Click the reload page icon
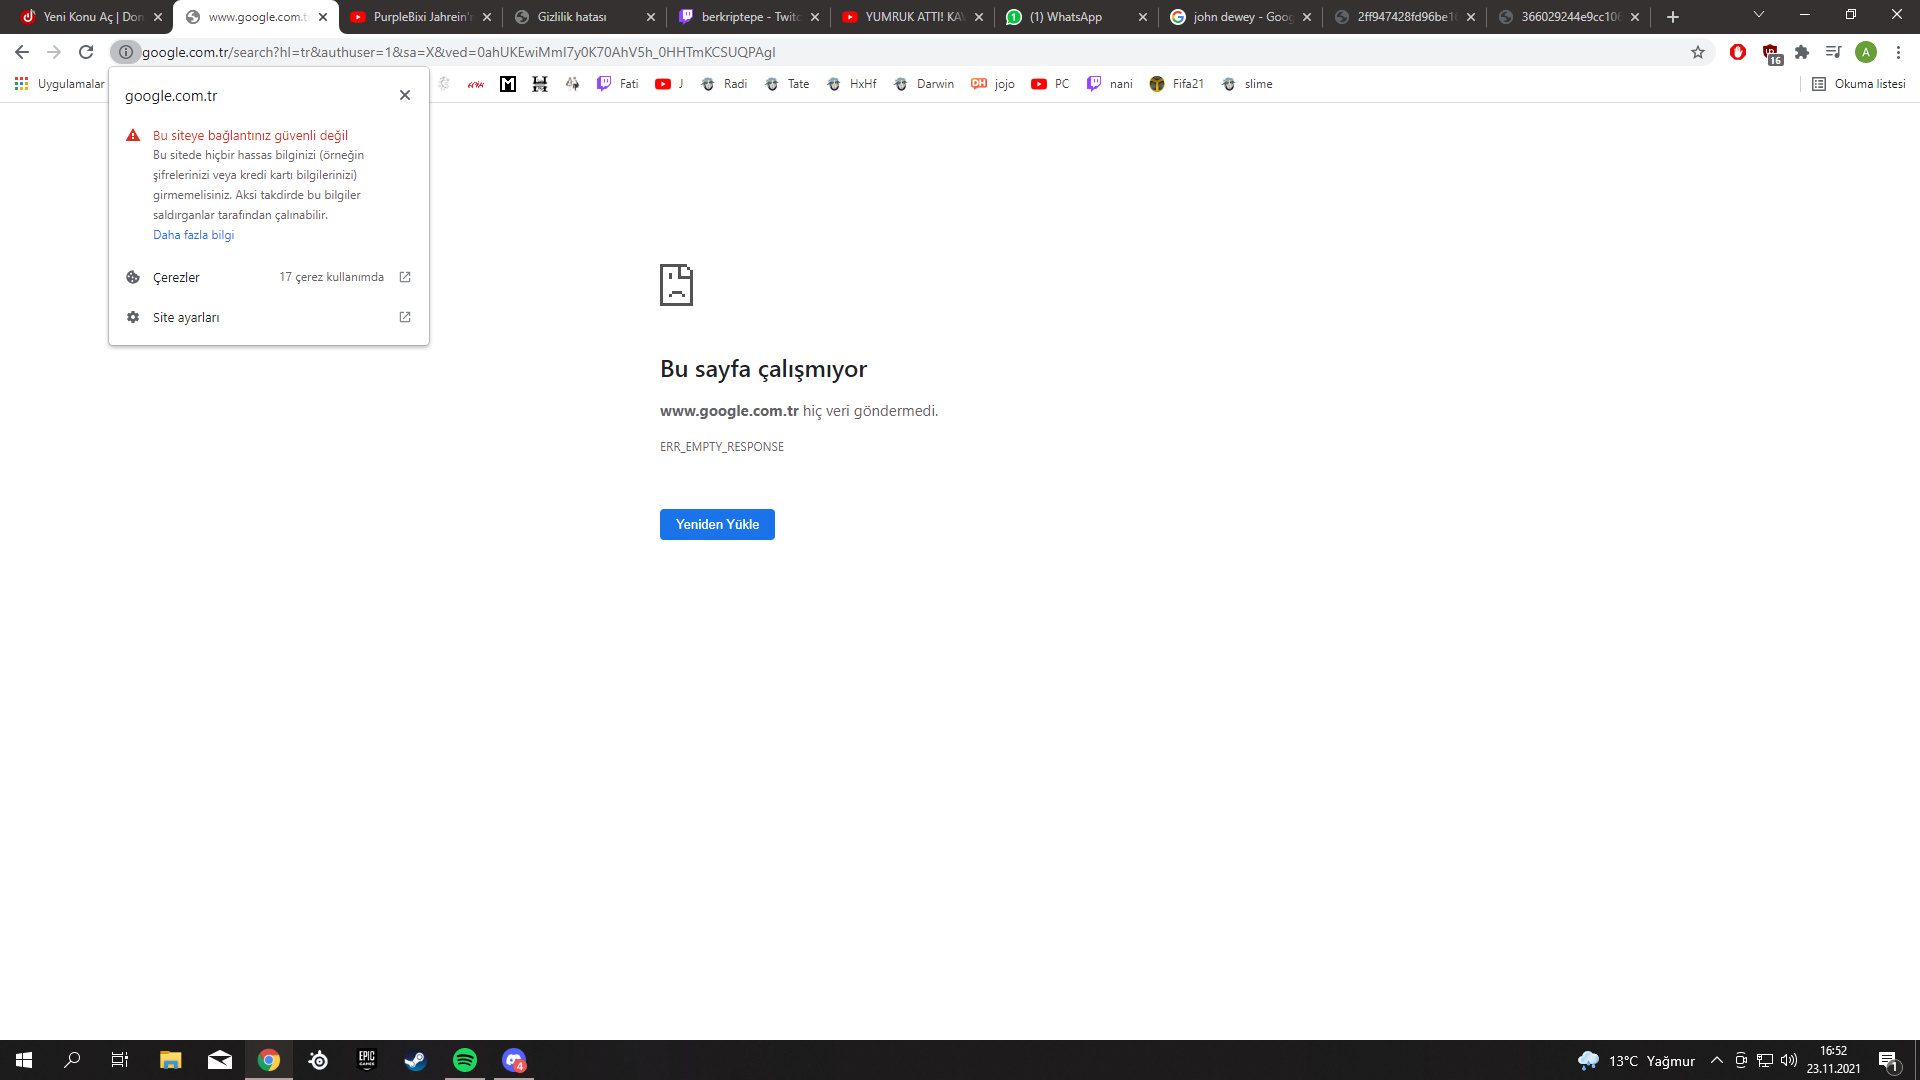 click(x=86, y=52)
